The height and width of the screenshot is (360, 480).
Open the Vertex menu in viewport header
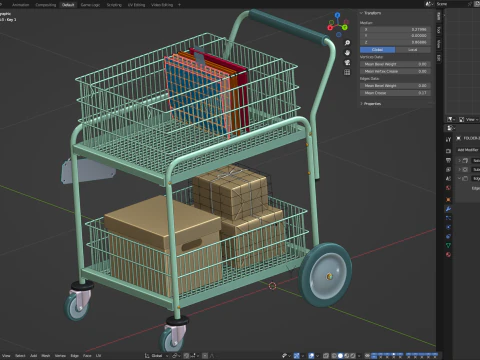[60, 356]
